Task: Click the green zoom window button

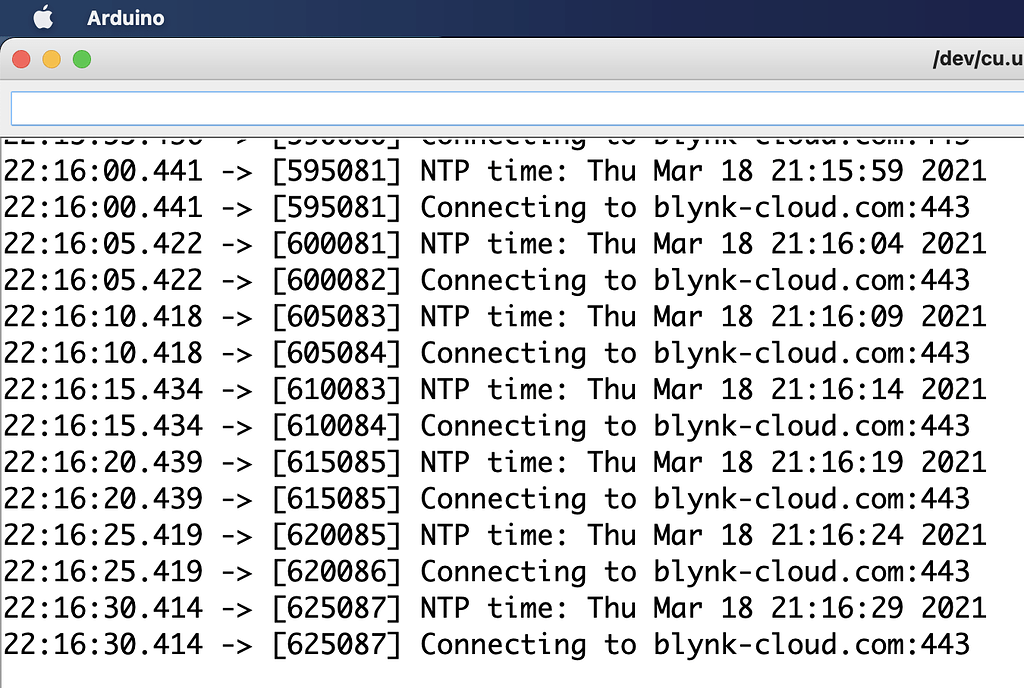Action: tap(82, 59)
